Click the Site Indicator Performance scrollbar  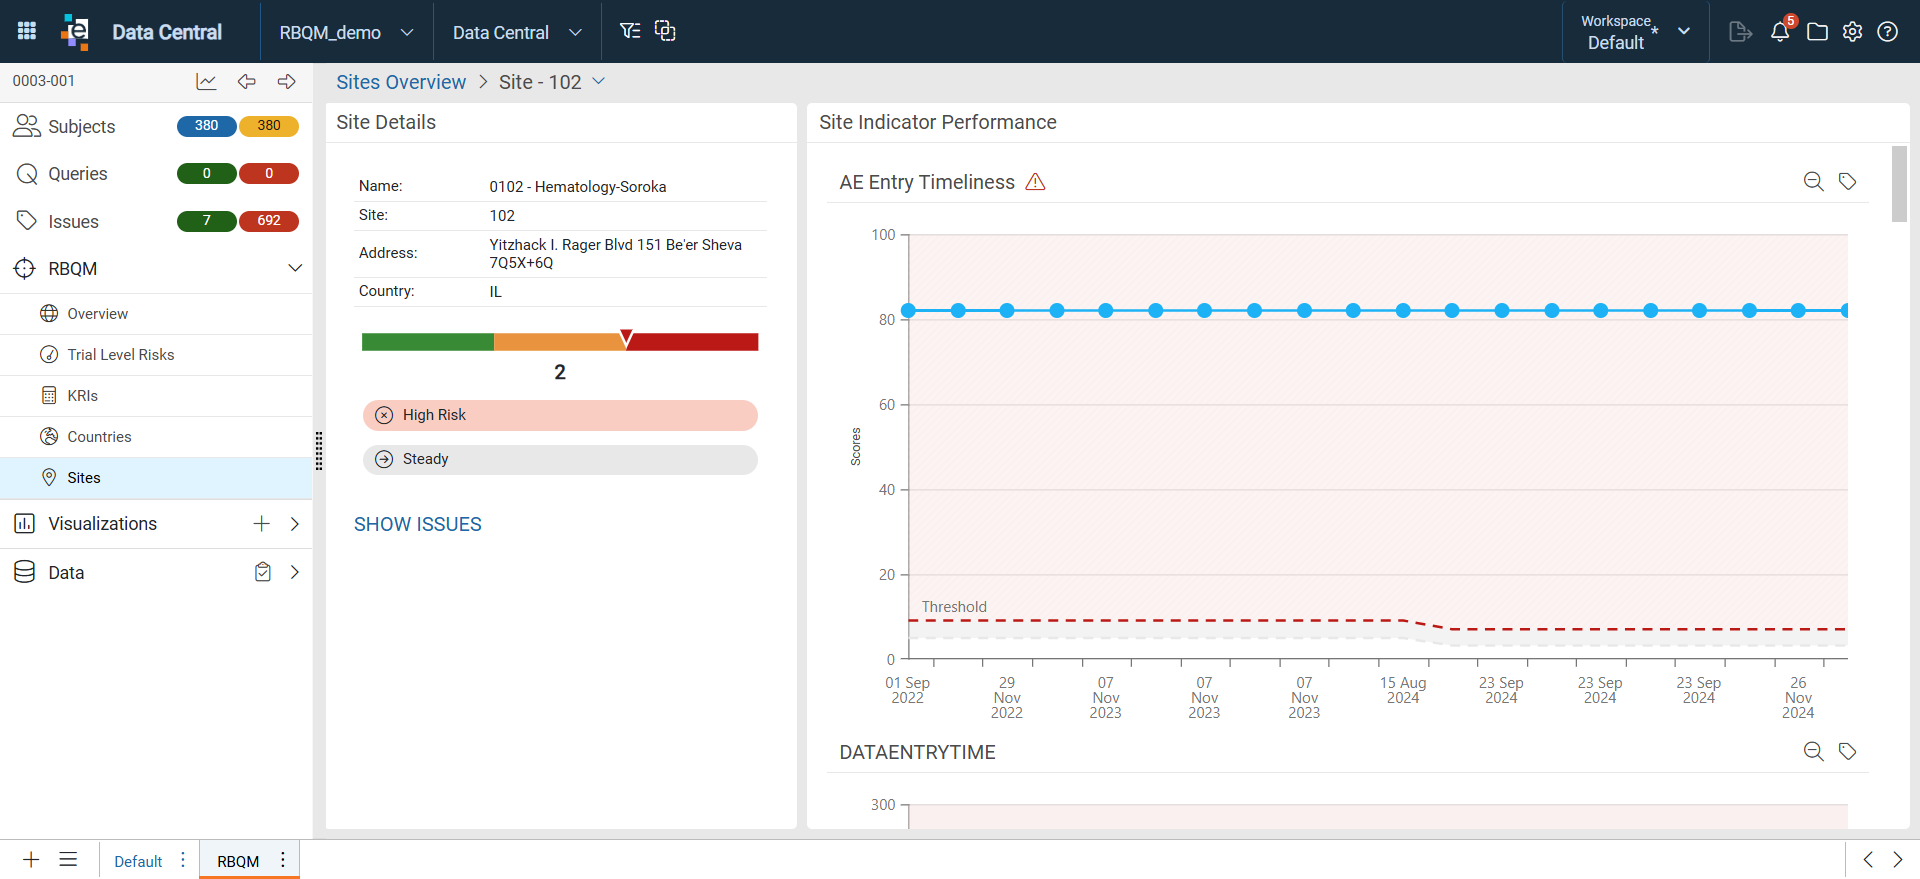pyautogui.click(x=1899, y=184)
